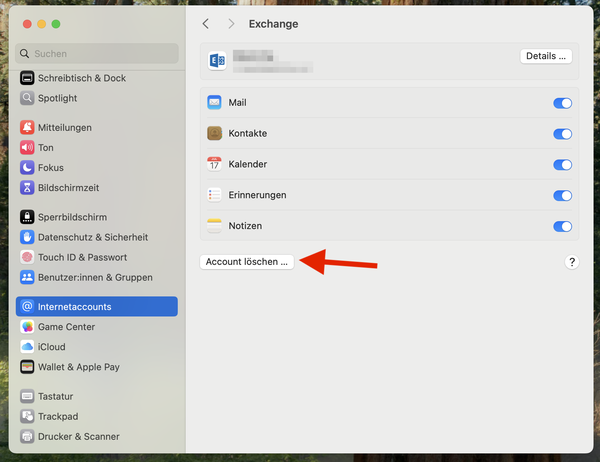Click the Spotlight magnifier icon in sidebar

(27, 98)
